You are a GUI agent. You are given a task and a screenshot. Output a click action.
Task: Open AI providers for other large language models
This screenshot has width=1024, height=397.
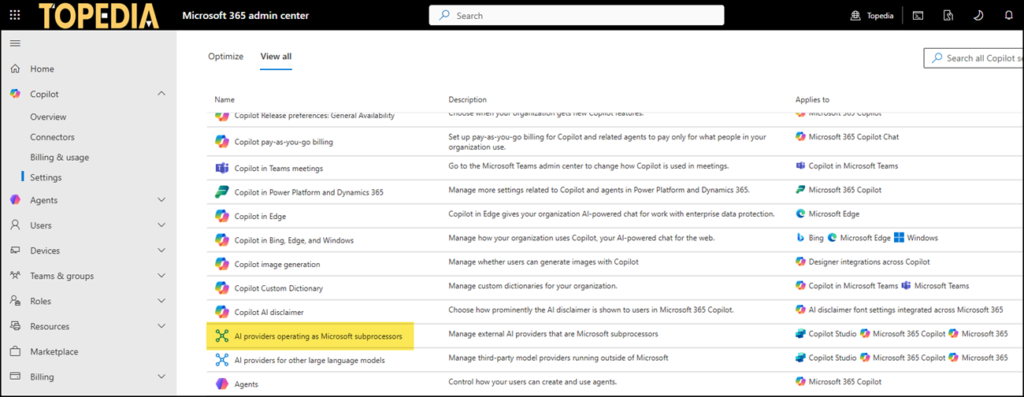pos(310,360)
